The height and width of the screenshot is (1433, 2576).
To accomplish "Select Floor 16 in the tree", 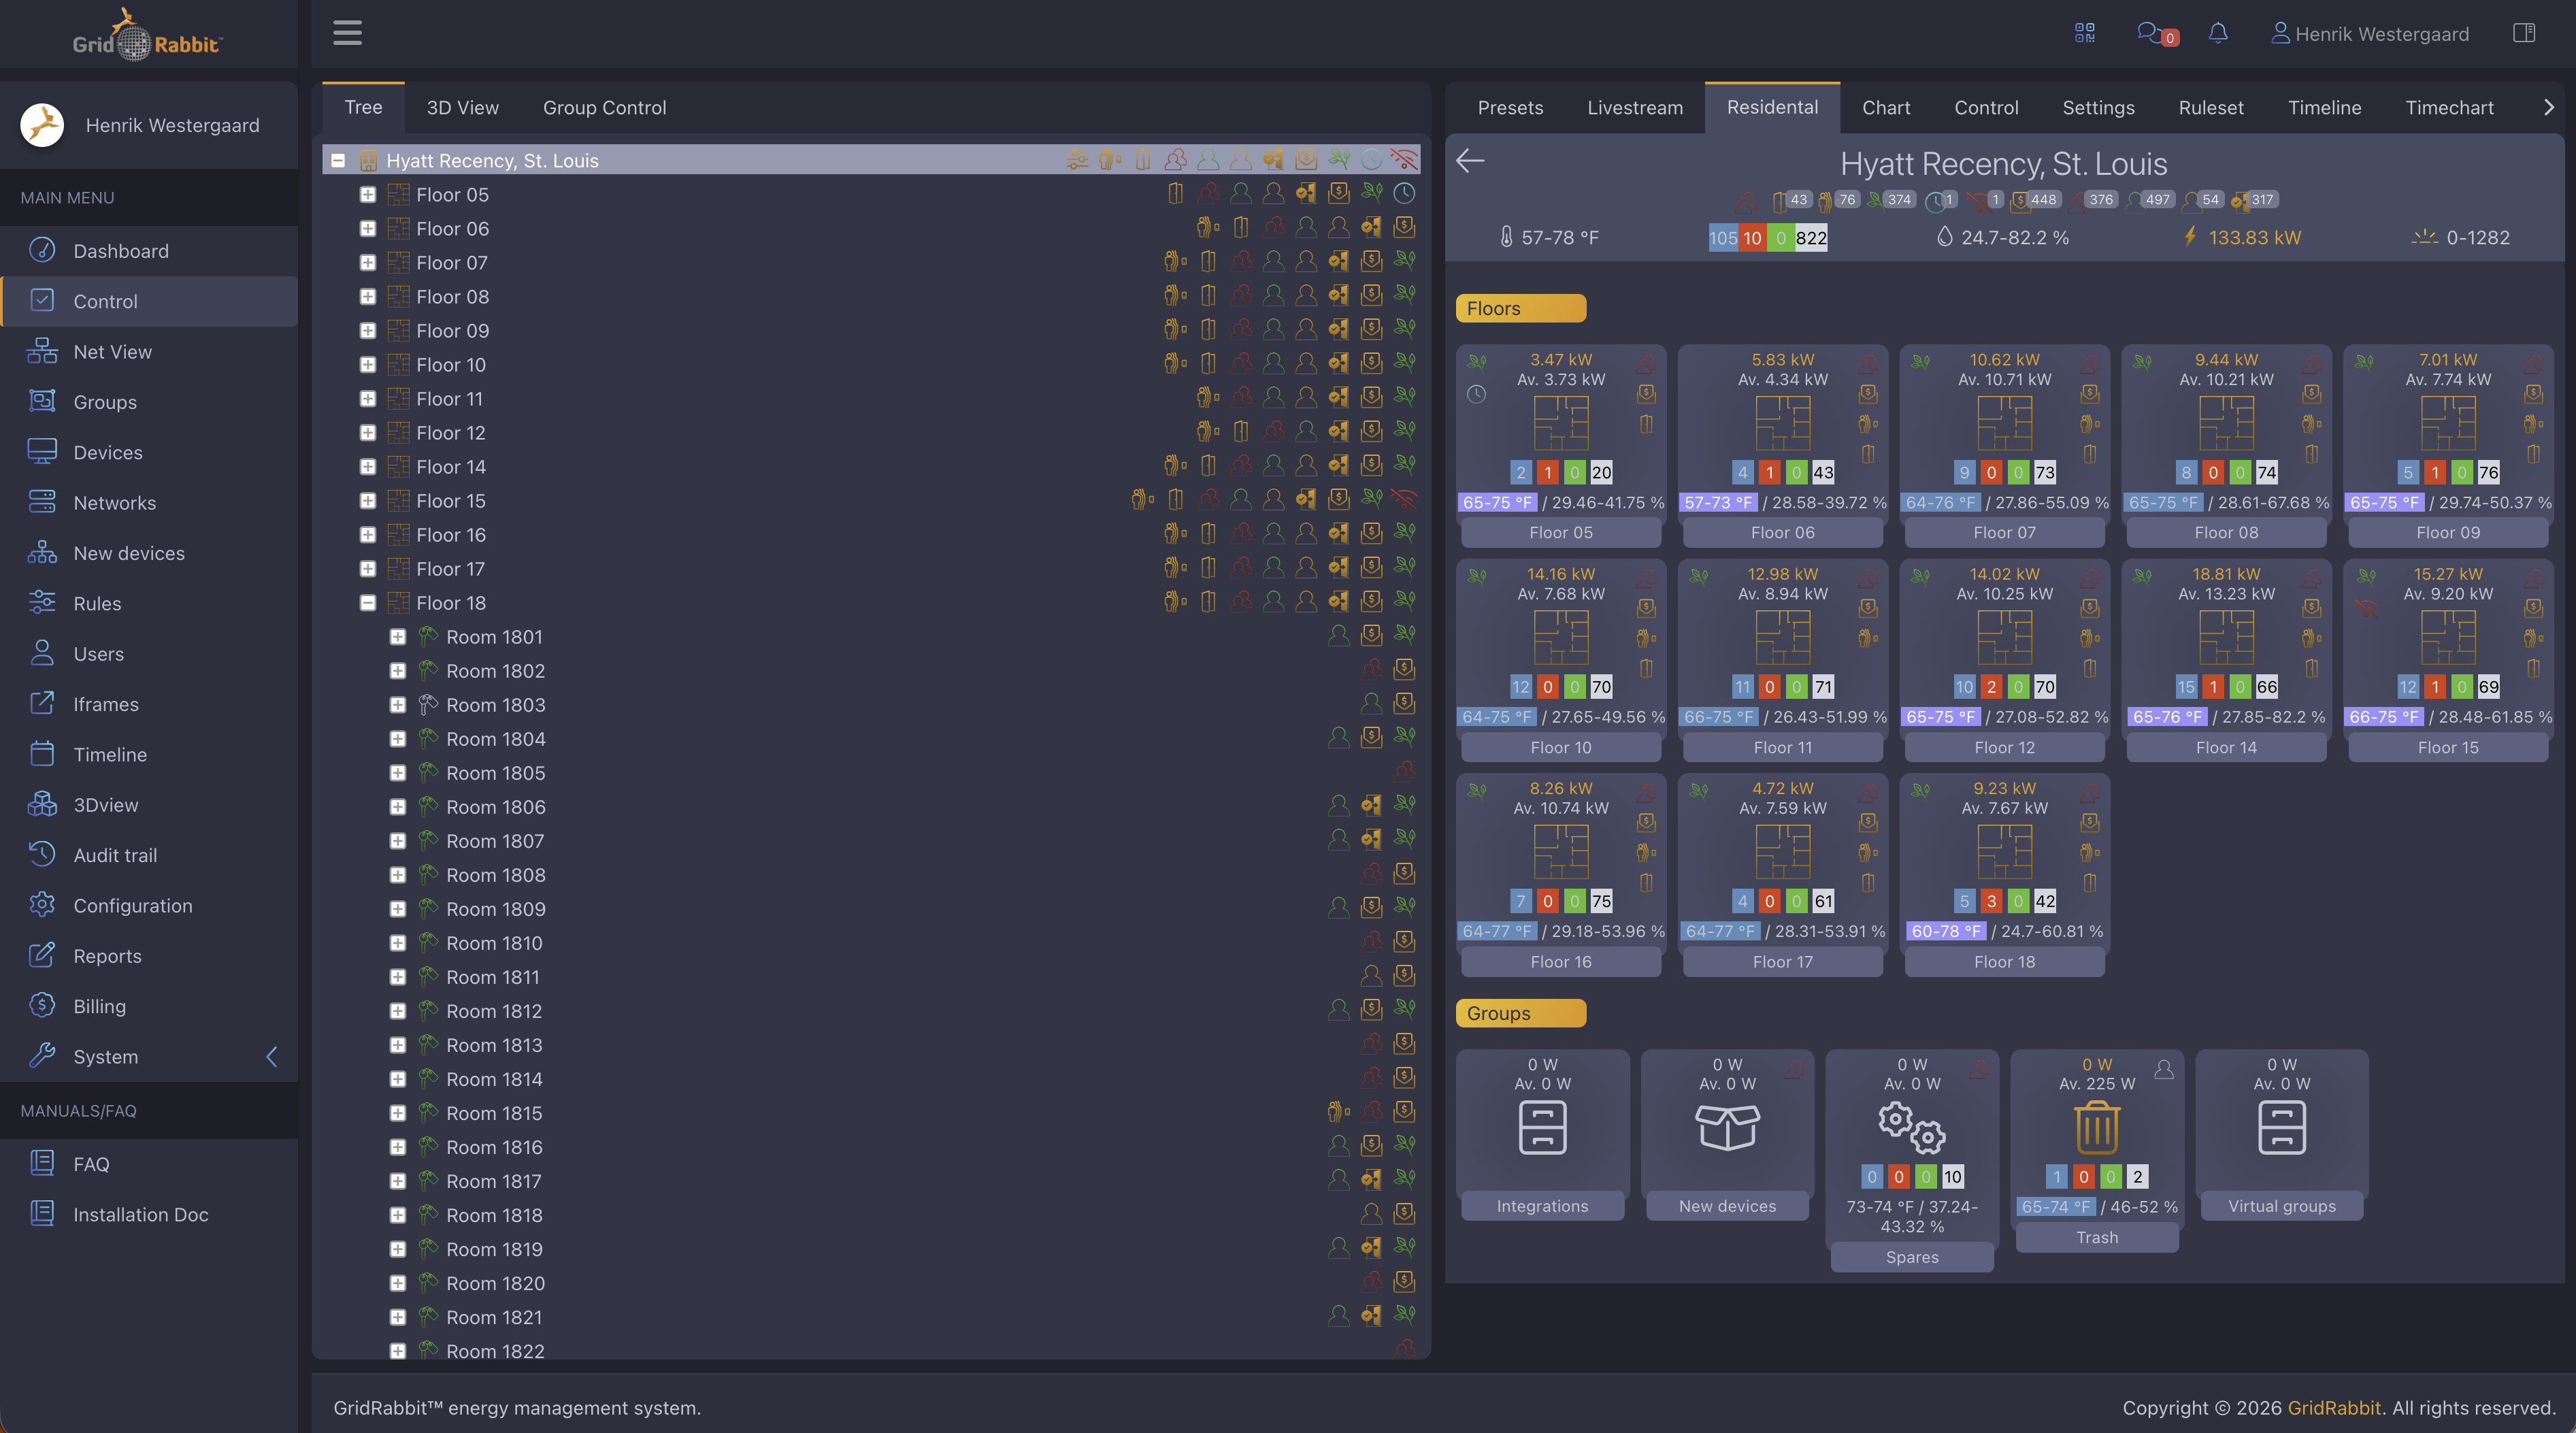I will (451, 535).
